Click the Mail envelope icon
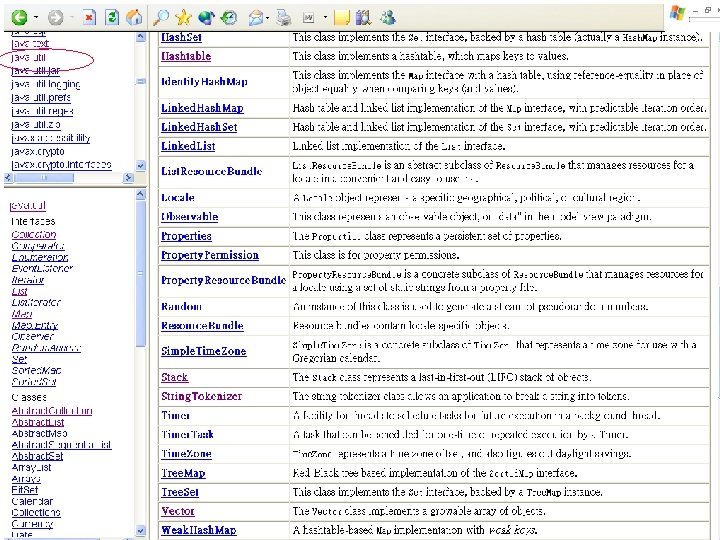Screen dimensions: 720x540 click(x=255, y=18)
